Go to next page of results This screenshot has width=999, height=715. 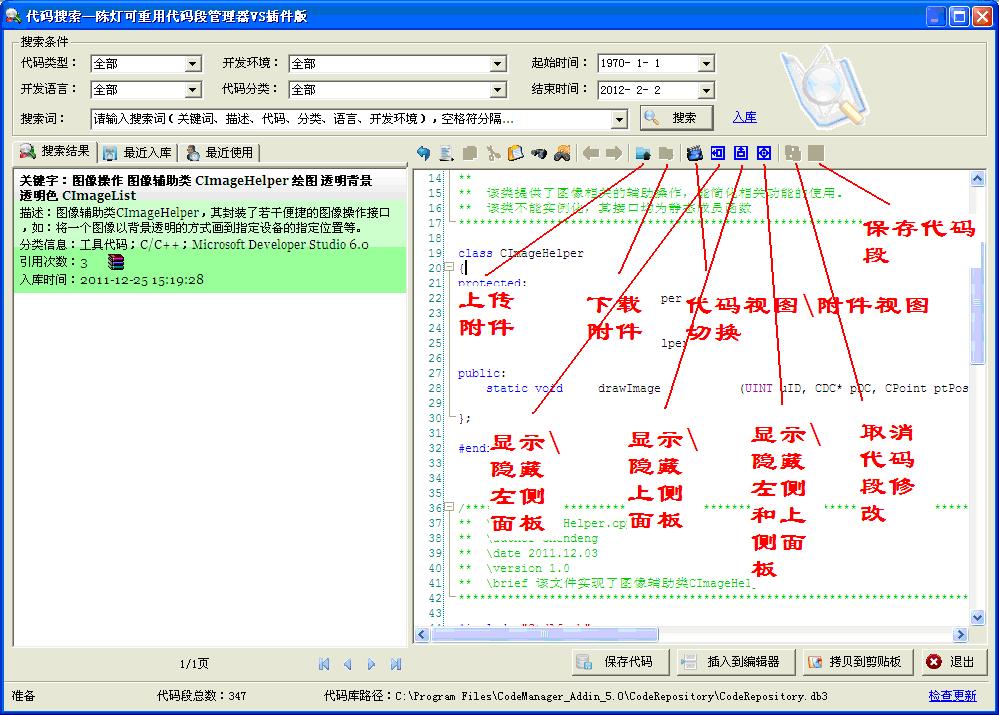tap(371, 664)
